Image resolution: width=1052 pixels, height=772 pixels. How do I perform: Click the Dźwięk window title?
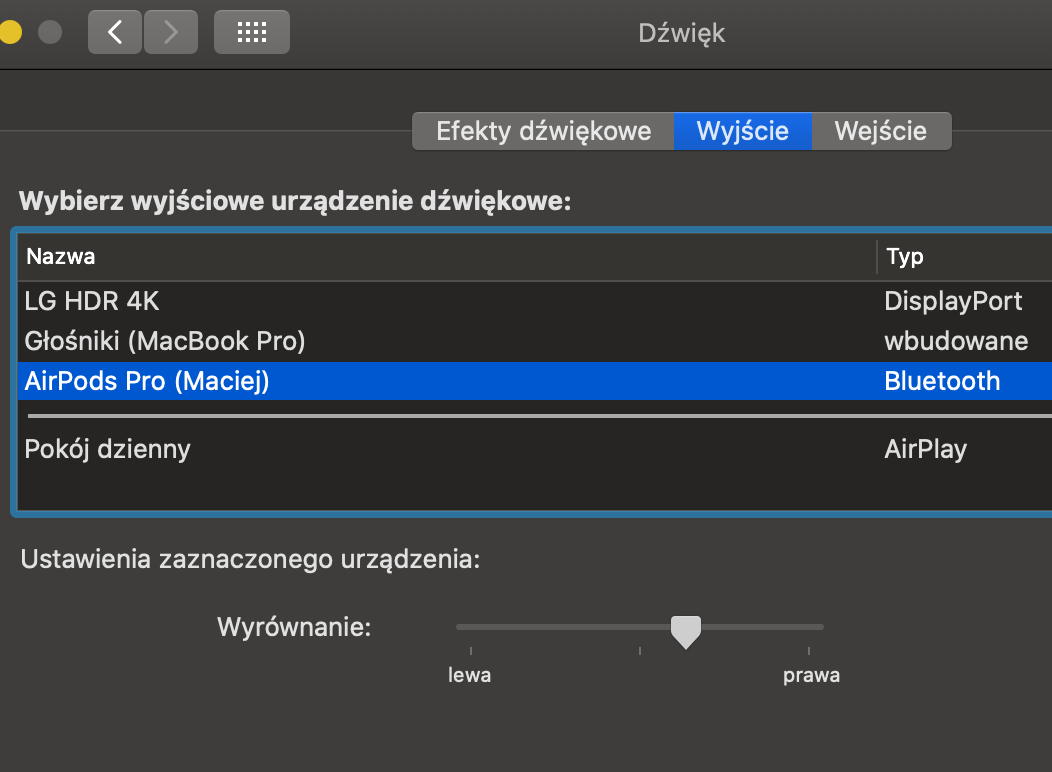point(681,33)
